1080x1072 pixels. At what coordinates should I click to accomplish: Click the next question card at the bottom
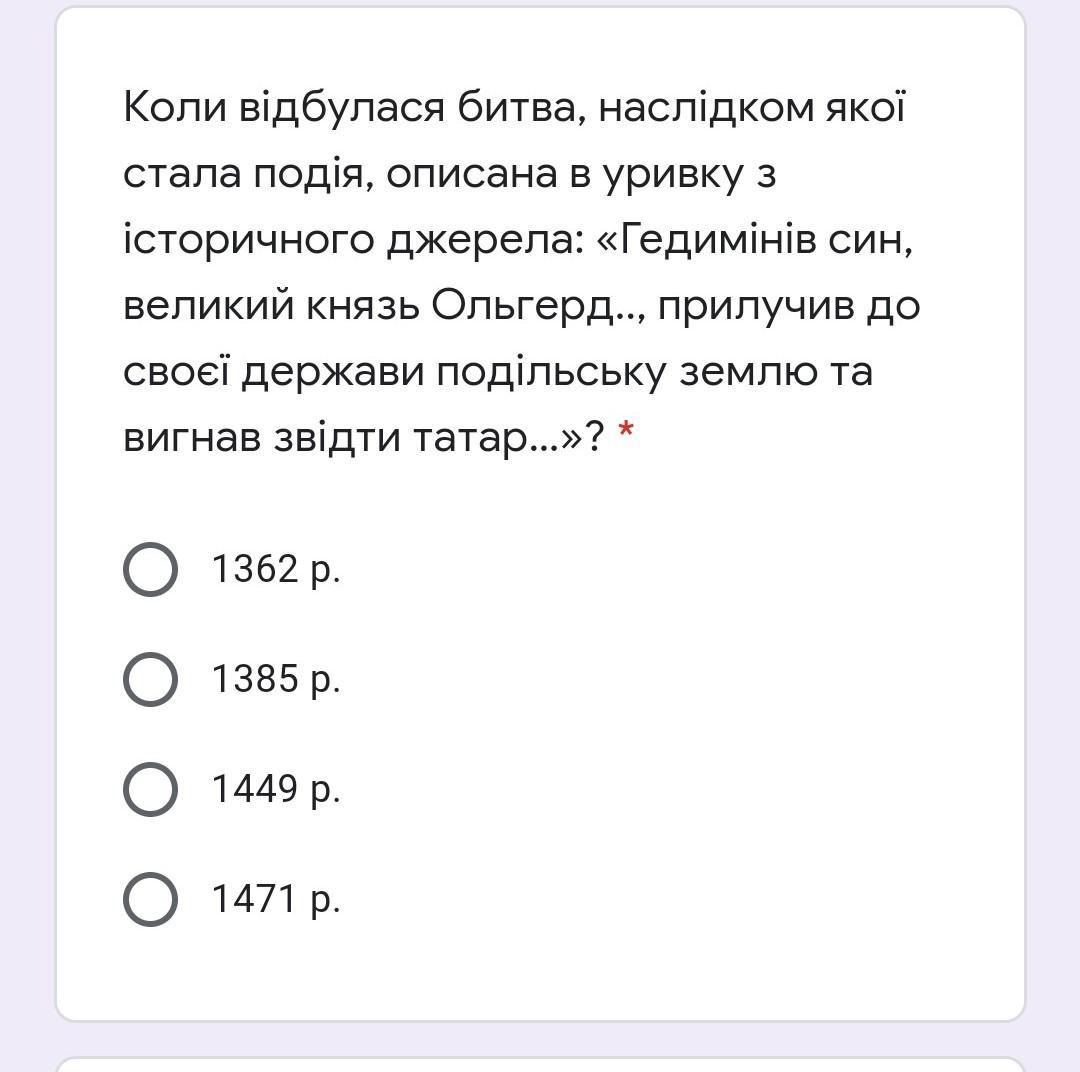[x=540, y=1064]
